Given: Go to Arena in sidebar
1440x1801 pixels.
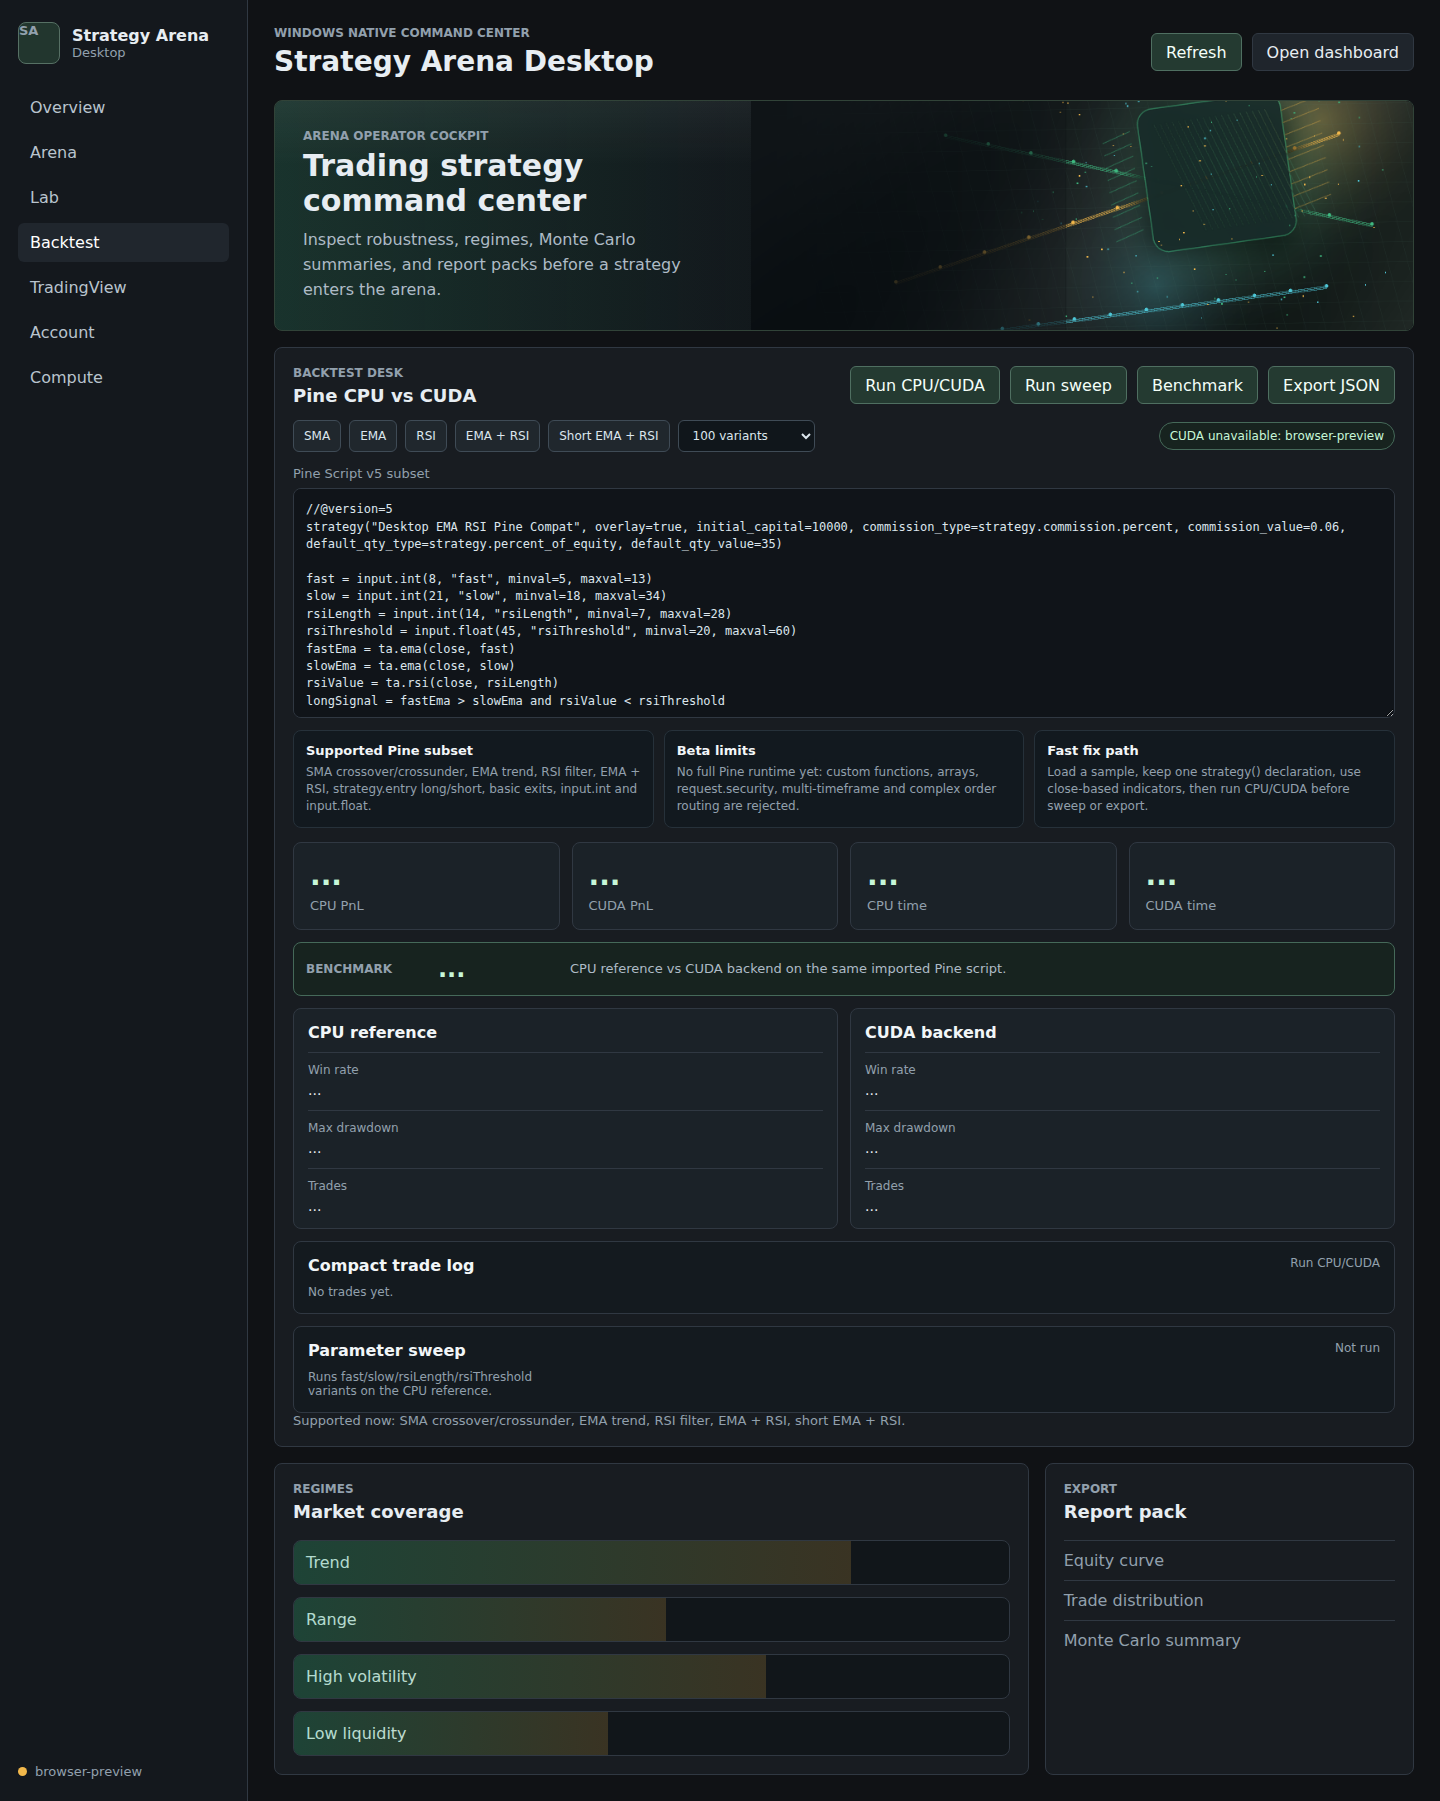Looking at the screenshot, I should (x=123, y=152).
